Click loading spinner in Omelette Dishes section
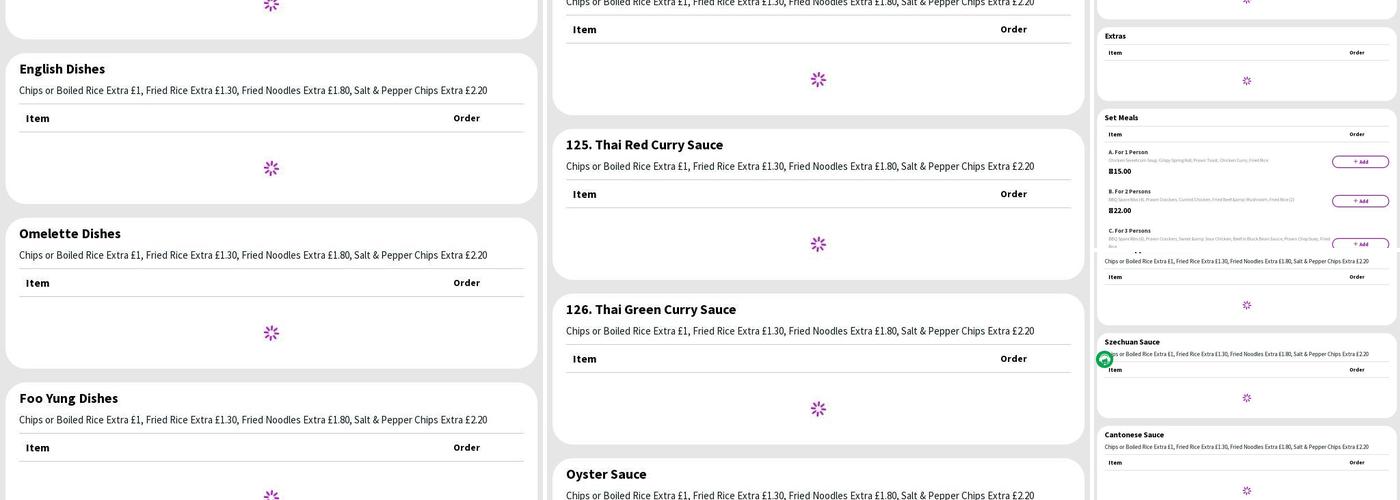The image size is (1400, 500). [x=271, y=333]
